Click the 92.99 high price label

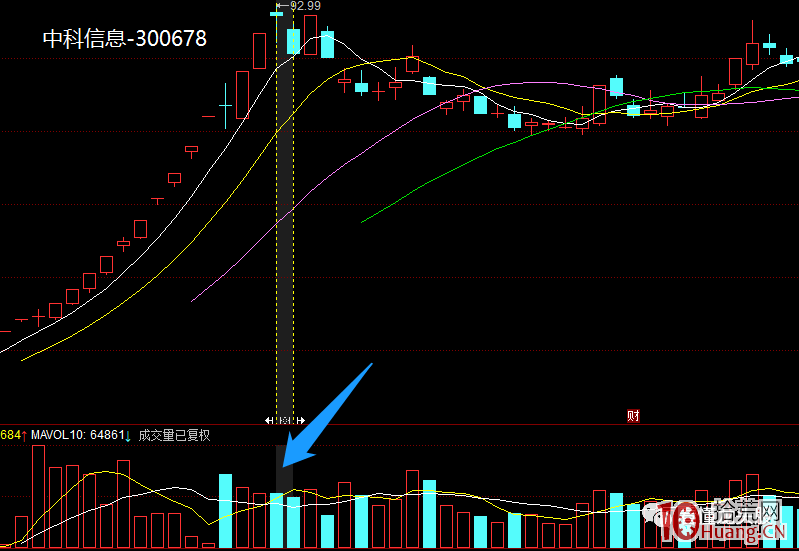click(x=305, y=6)
